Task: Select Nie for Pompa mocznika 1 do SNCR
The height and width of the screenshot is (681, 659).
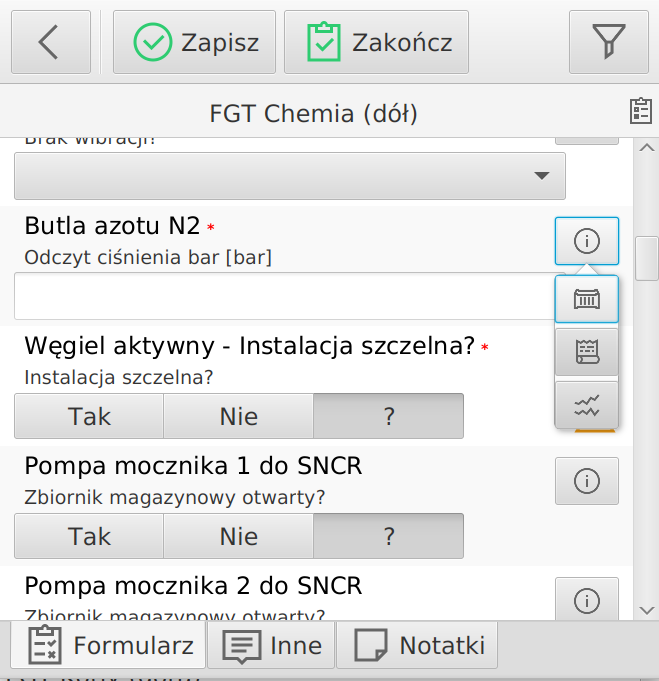Action: pyautogui.click(x=238, y=536)
